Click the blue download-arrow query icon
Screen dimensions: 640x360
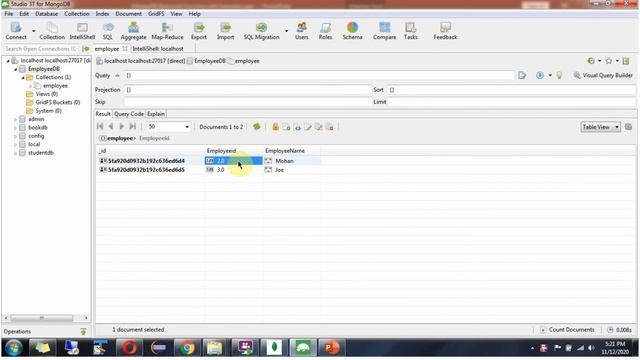coord(540,76)
